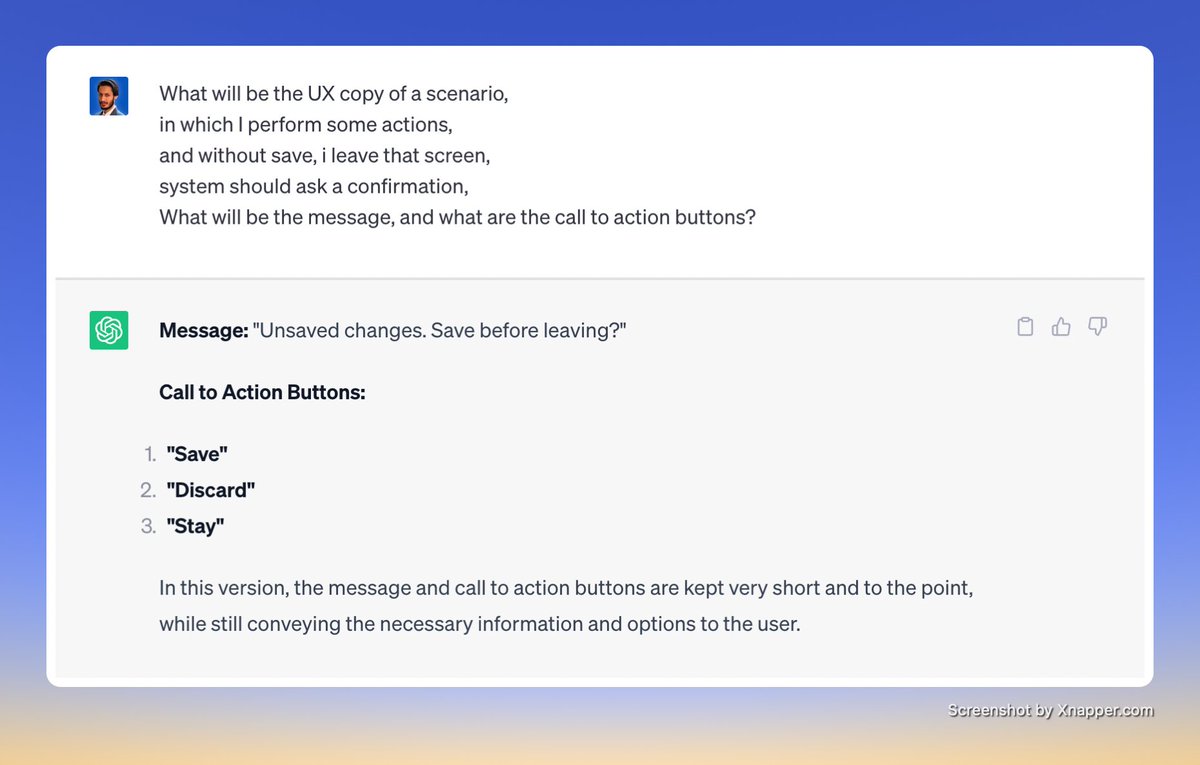Click the line "system should ask a confirmation,"
Viewport: 1200px width, 765px height.
point(314,186)
